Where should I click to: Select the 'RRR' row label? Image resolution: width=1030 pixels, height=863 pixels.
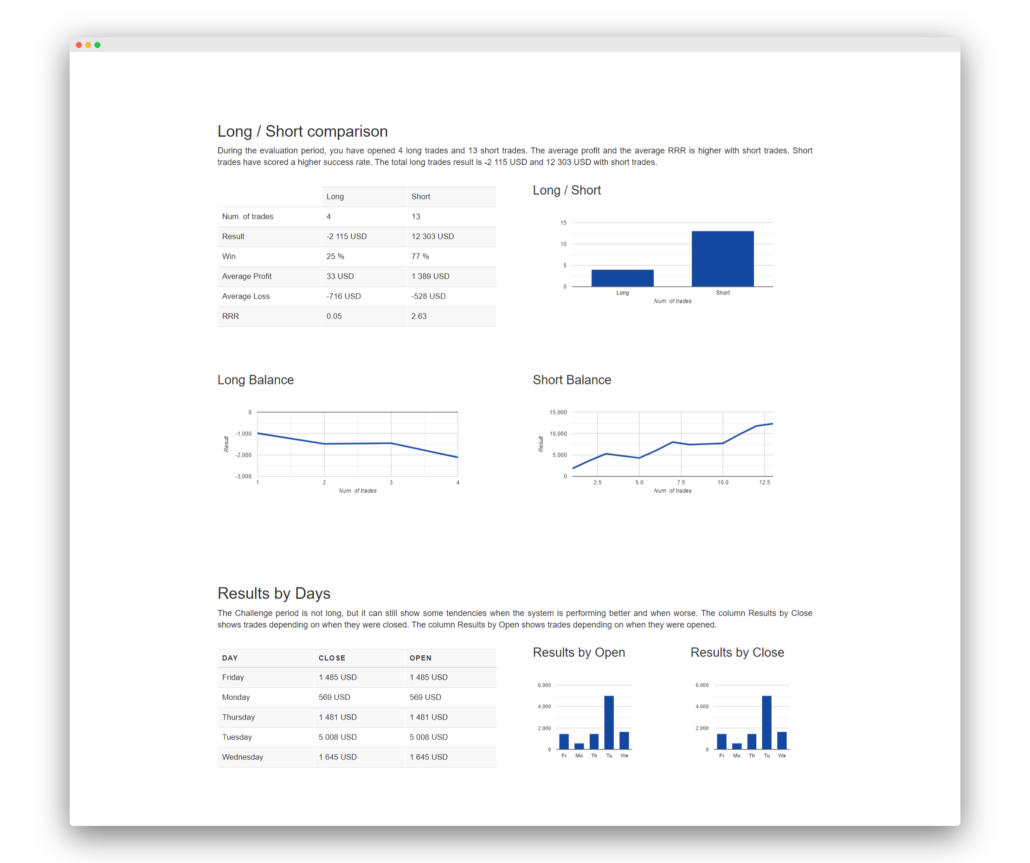coord(231,316)
